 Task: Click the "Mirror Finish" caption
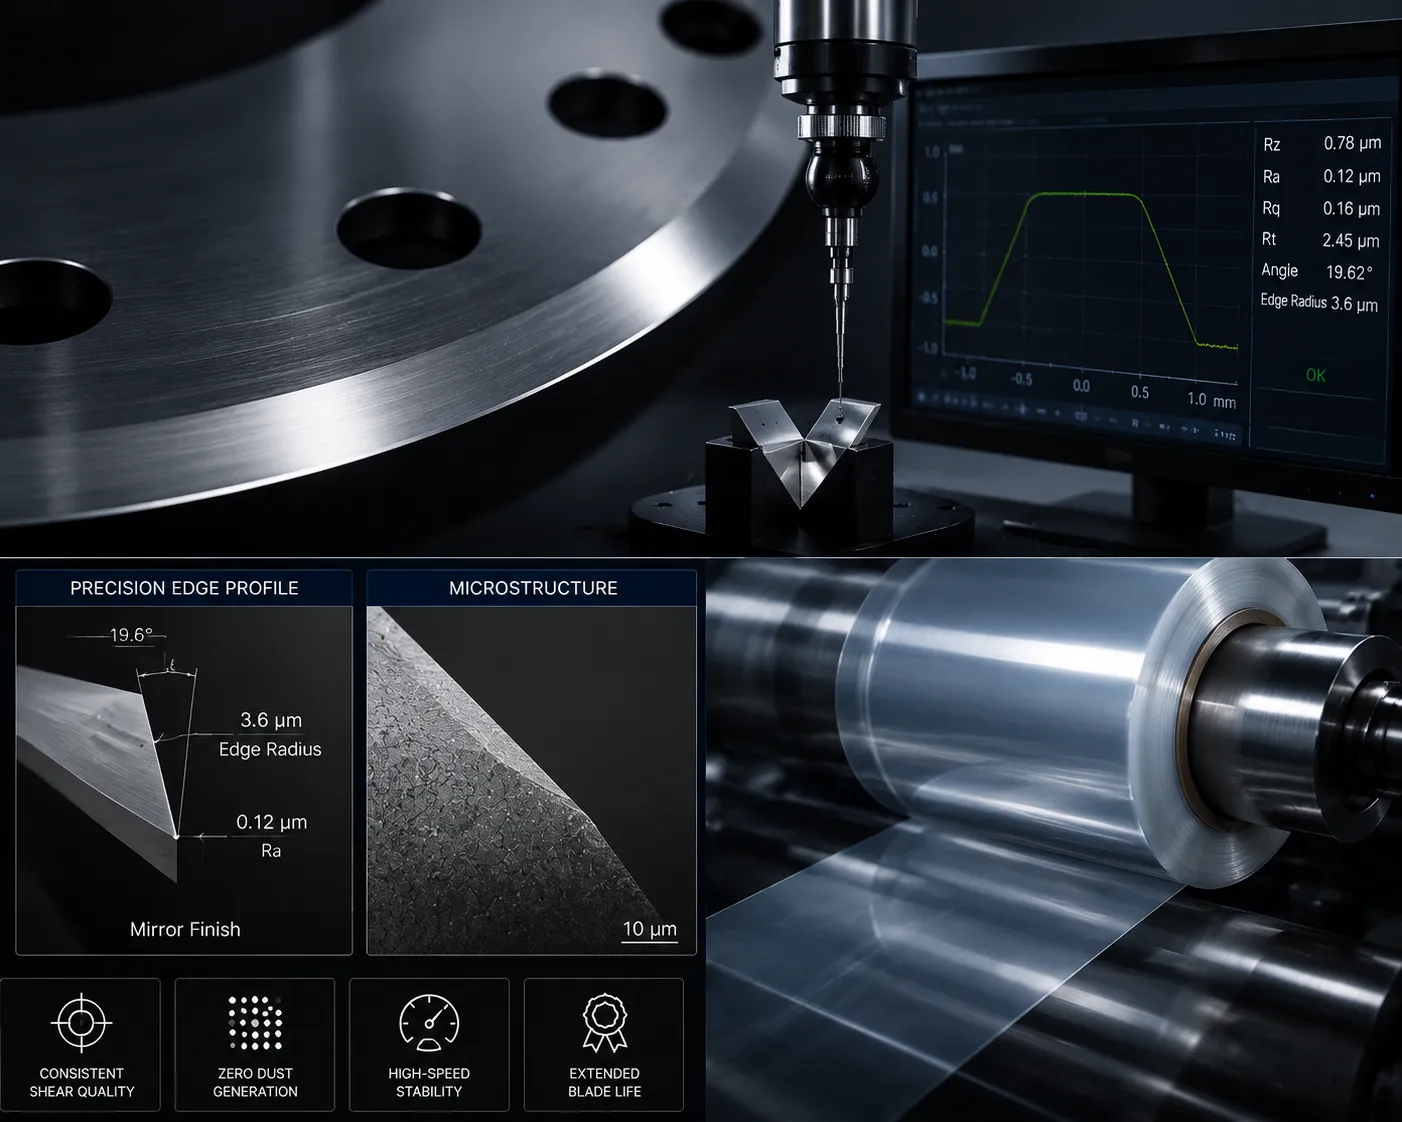[185, 929]
